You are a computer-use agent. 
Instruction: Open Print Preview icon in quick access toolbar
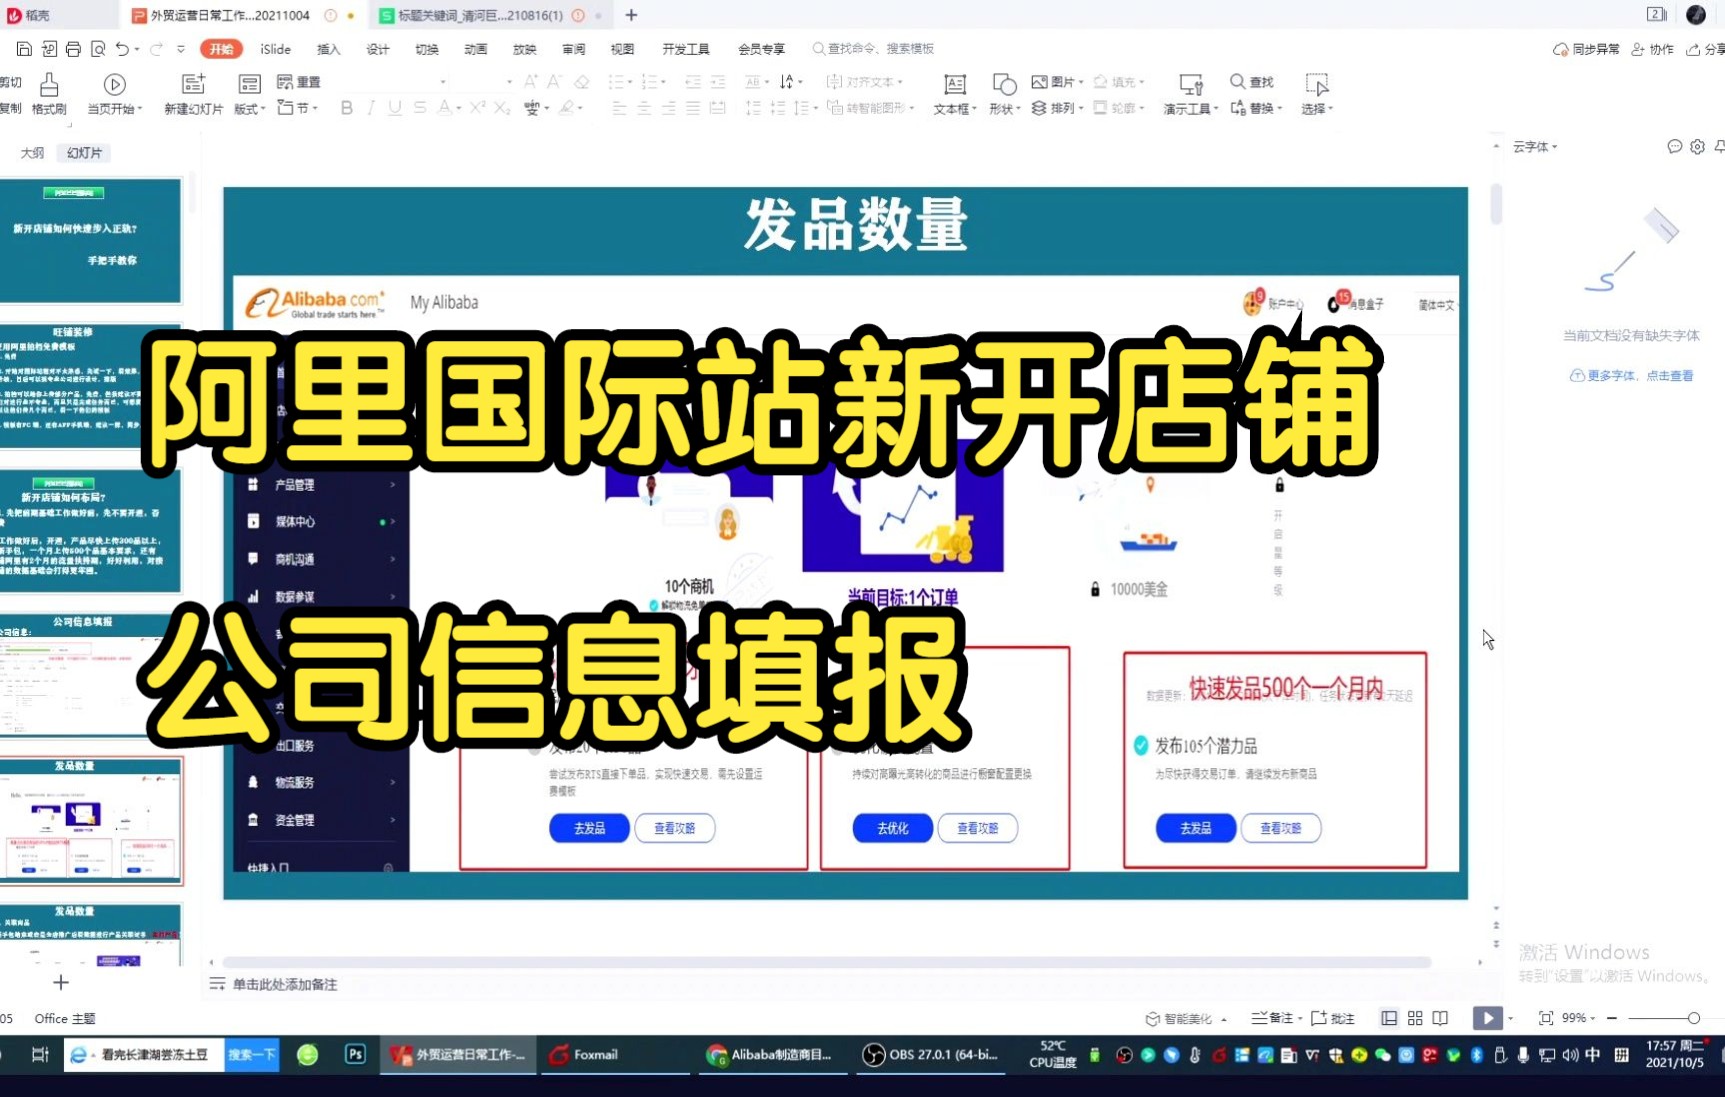[x=98, y=49]
